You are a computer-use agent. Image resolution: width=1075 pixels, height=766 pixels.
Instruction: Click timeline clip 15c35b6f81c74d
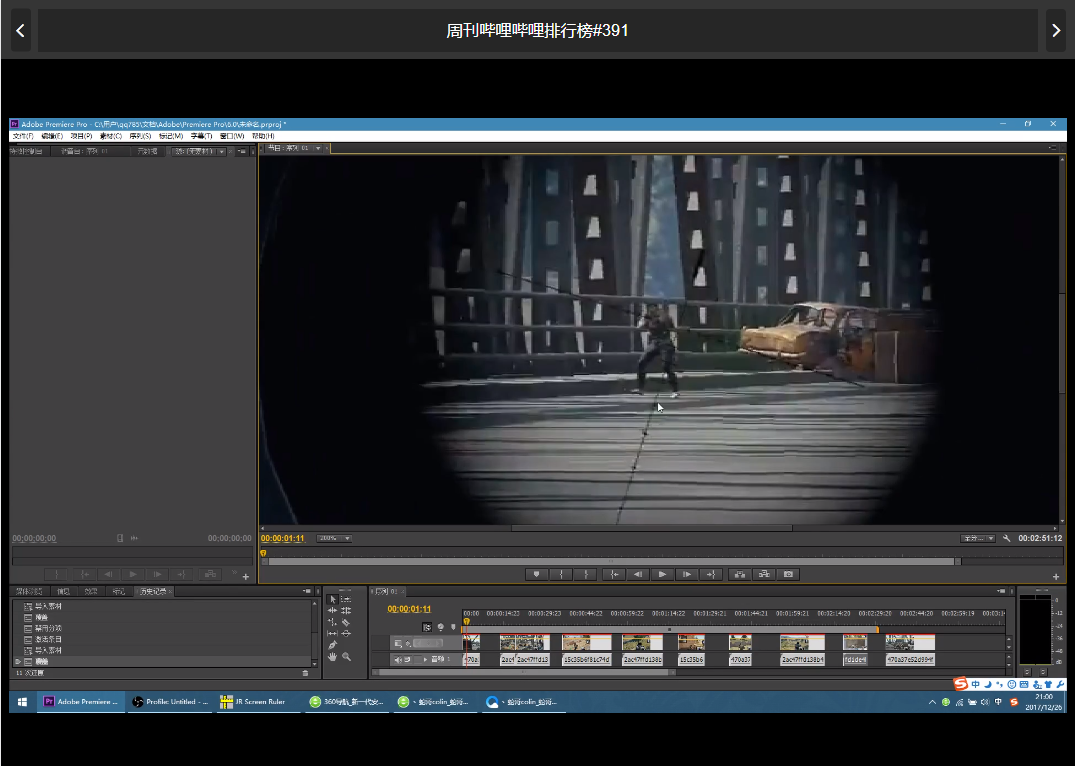(586, 660)
